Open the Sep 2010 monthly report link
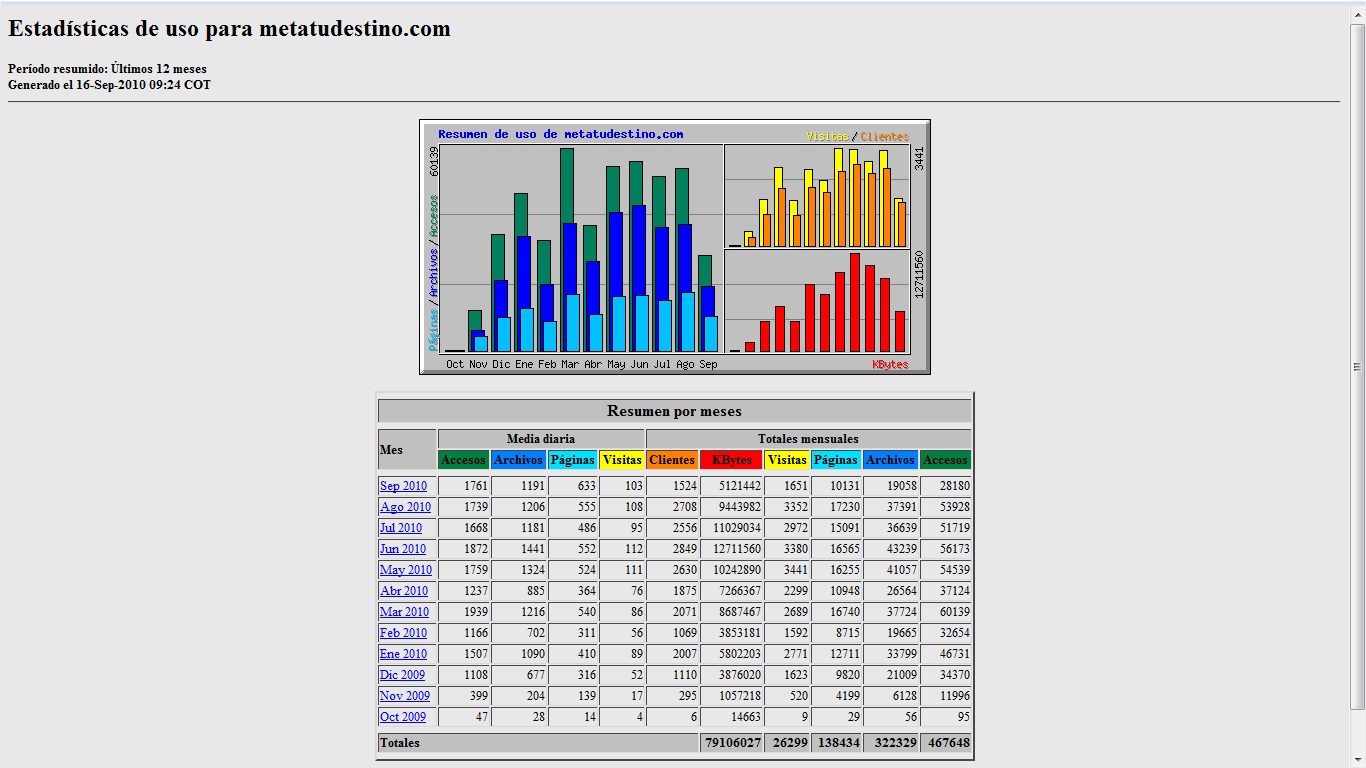Screen dimensions: 1366x768 403,486
